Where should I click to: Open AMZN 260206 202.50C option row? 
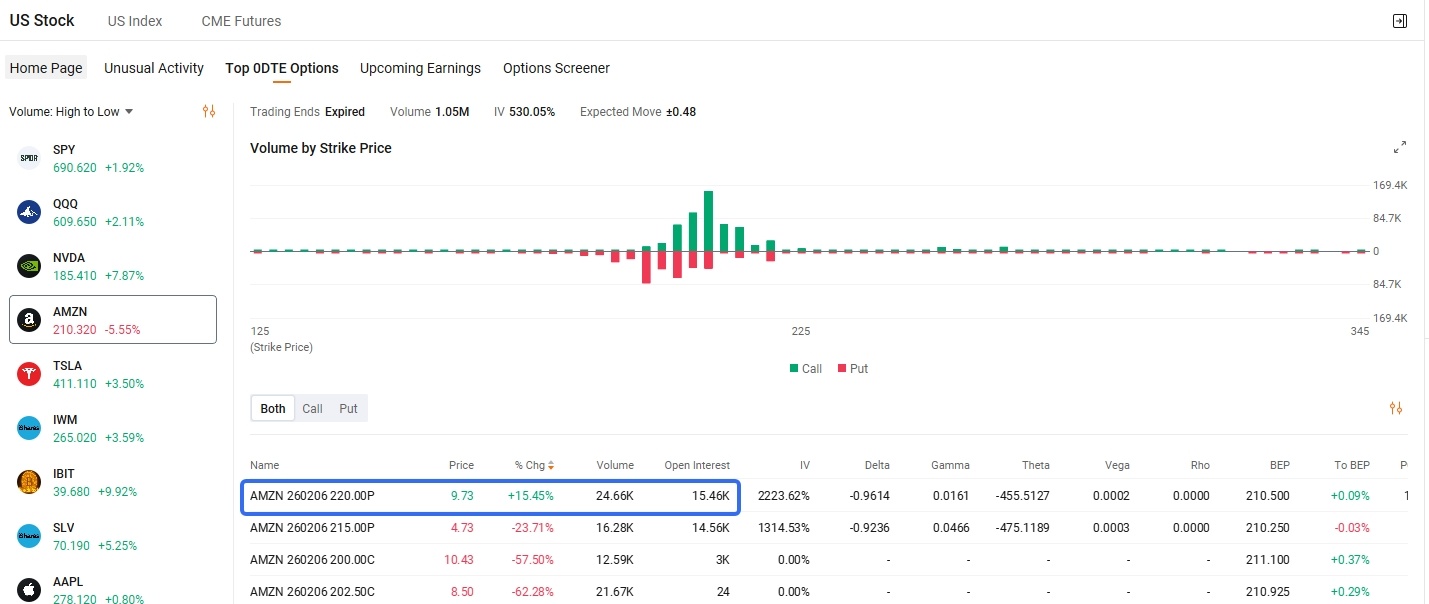pyautogui.click(x=828, y=591)
